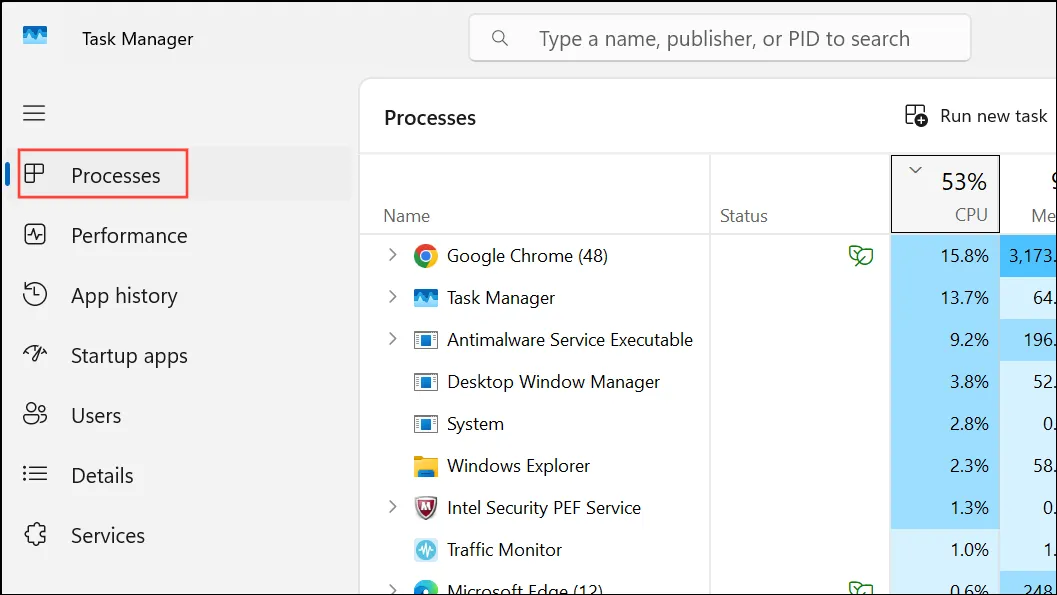Click the Traffic Monitor process icon
Viewport: 1057px width, 595px height.
(x=425, y=550)
